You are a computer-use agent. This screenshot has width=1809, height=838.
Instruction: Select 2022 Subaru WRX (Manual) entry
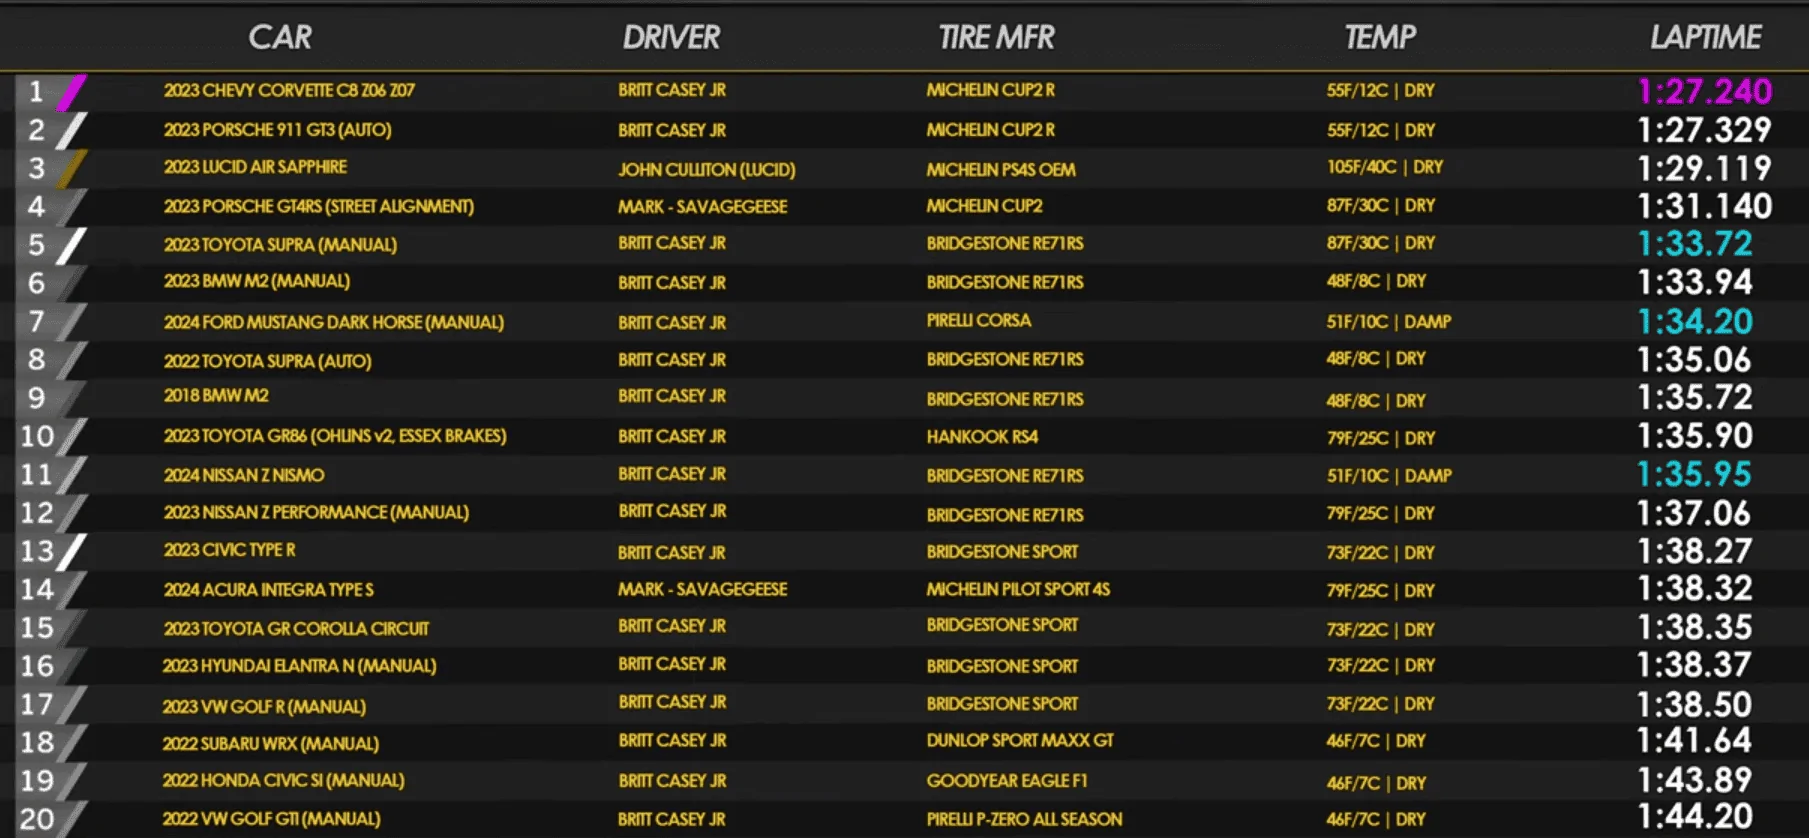[271, 744]
